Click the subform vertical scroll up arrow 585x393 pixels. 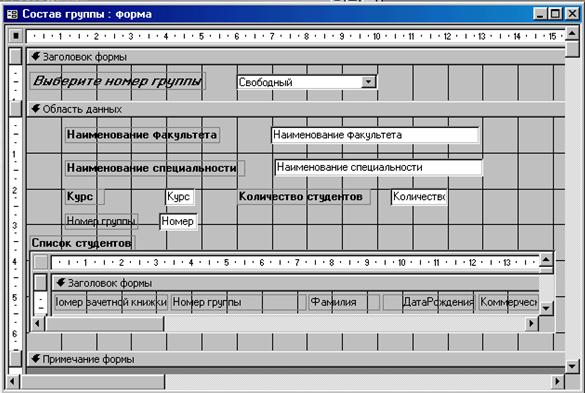pos(546,260)
